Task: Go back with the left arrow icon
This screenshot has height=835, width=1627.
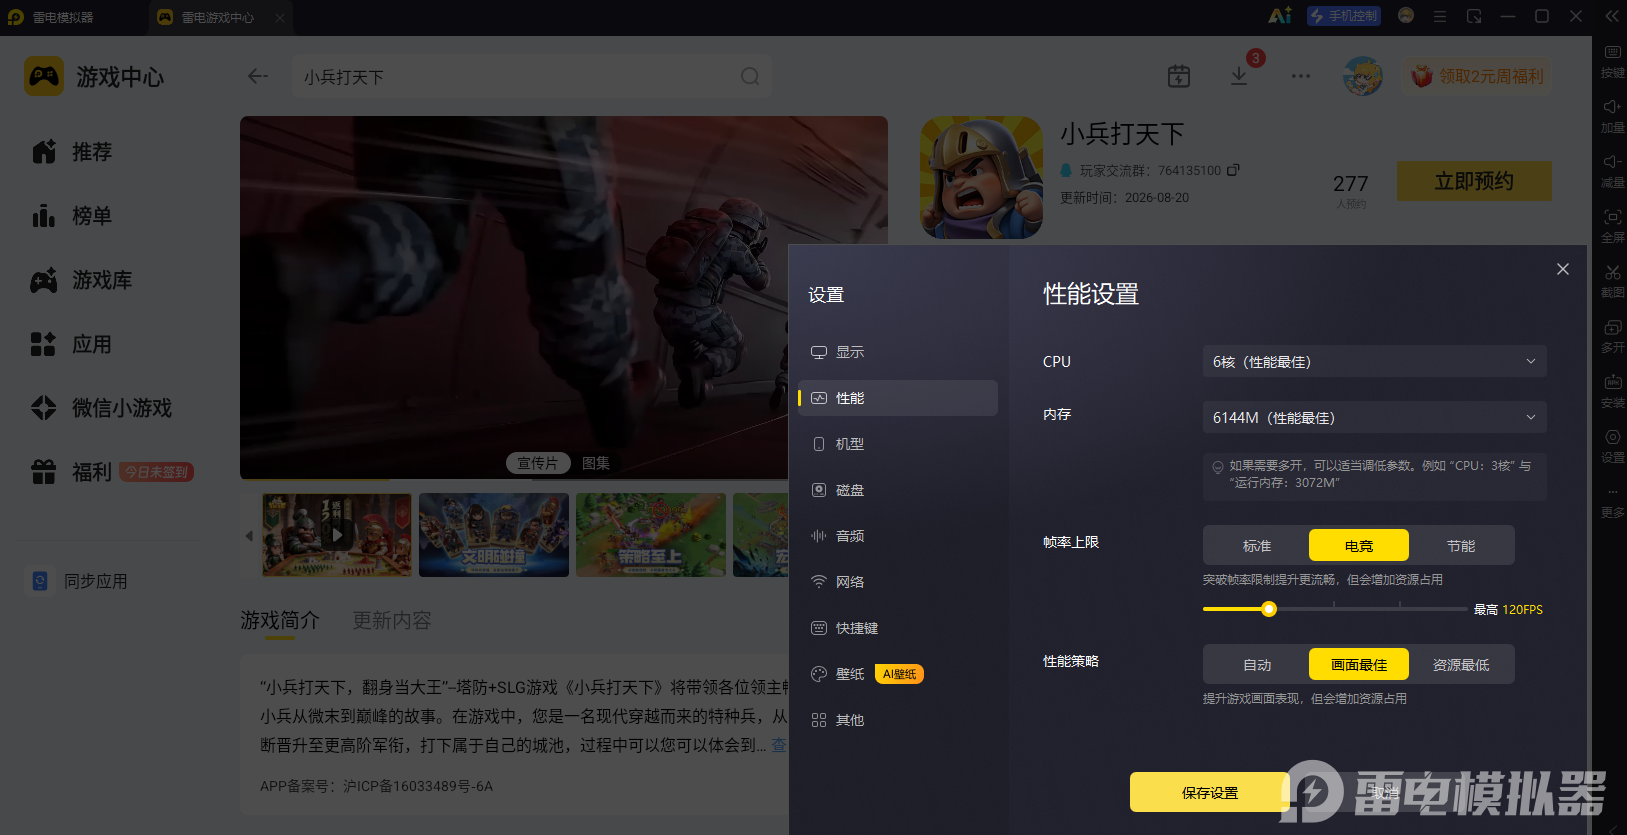Action: pos(258,76)
